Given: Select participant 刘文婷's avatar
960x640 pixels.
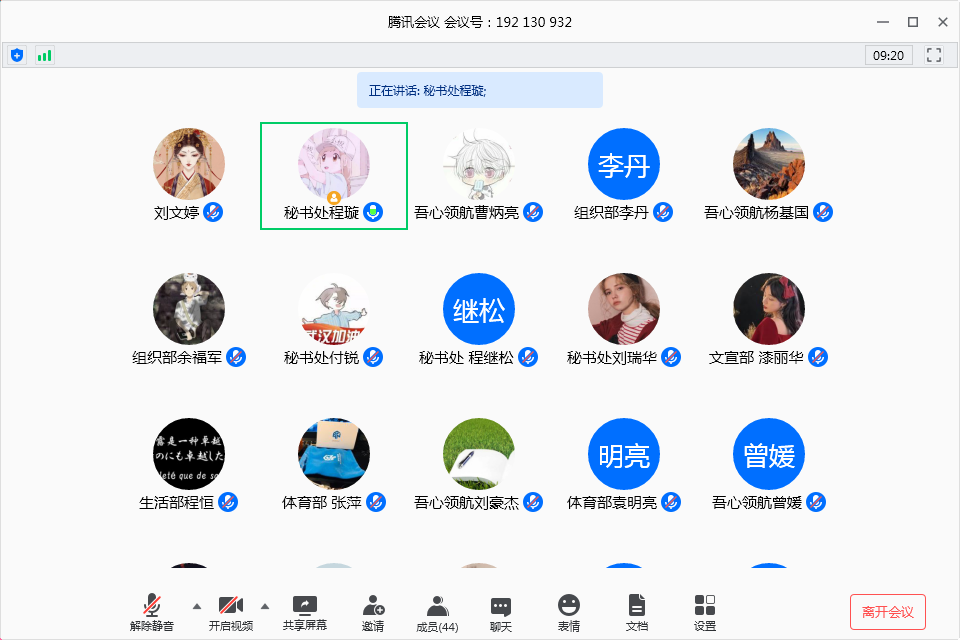Looking at the screenshot, I should [x=189, y=163].
